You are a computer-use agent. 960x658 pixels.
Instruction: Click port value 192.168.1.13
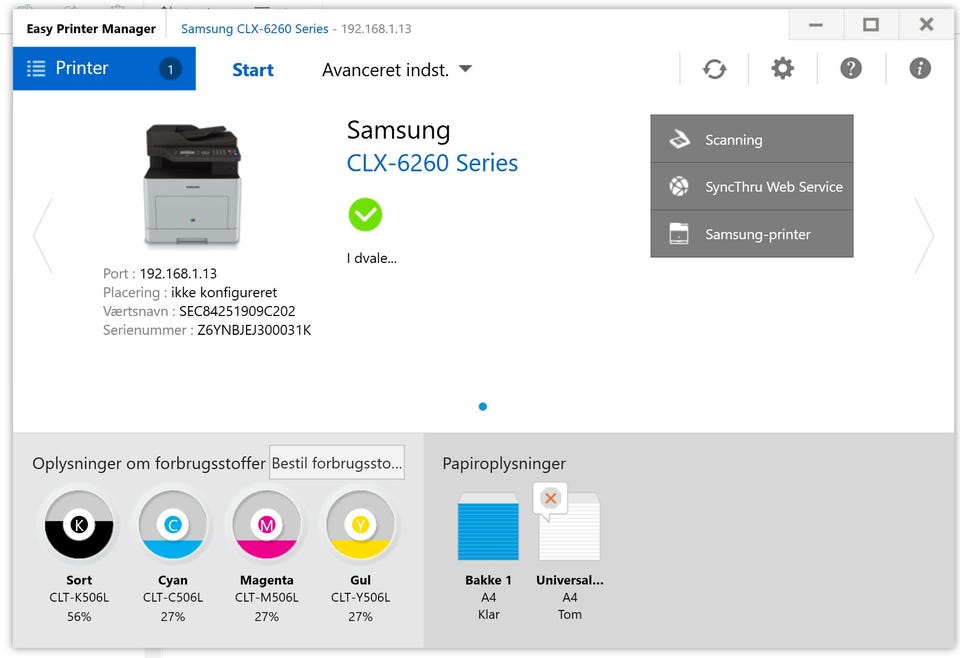click(178, 274)
